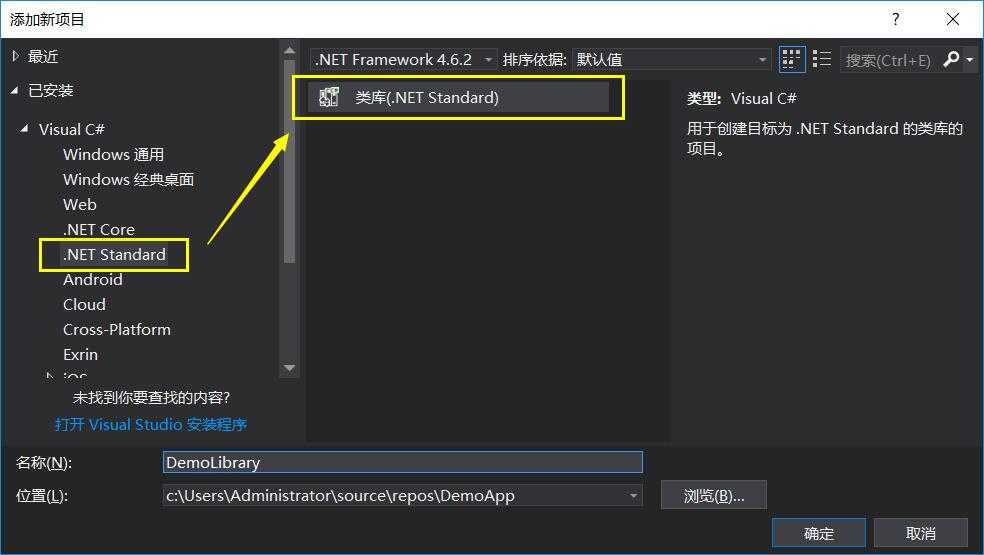Click the category tree scrollbar thumb
Screen dimensions: 984x555
coord(289,161)
